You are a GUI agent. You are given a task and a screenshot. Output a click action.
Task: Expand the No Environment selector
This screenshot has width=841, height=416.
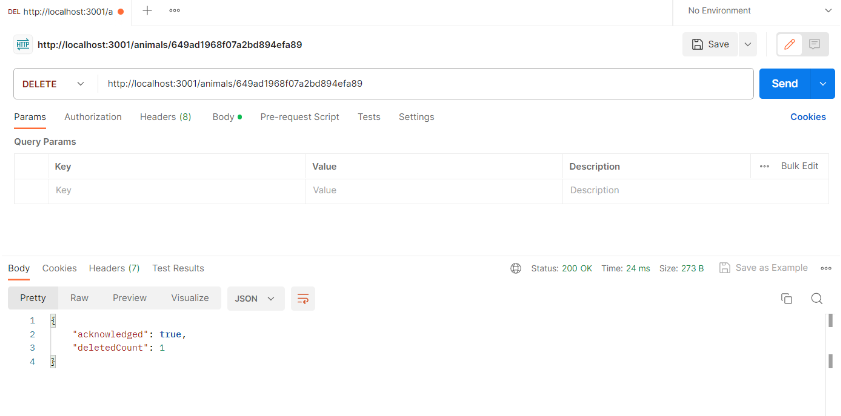point(756,11)
